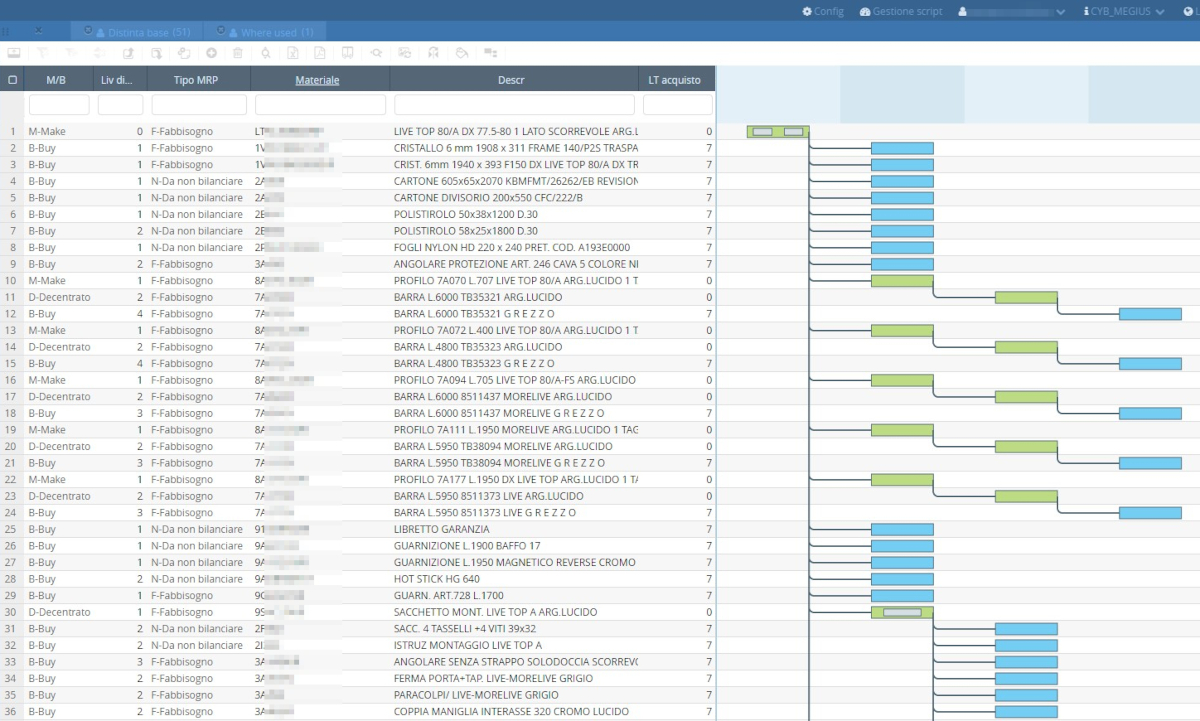The height and width of the screenshot is (721, 1200).
Task: Click the paint bucket icon in toolbar
Action: click(461, 53)
